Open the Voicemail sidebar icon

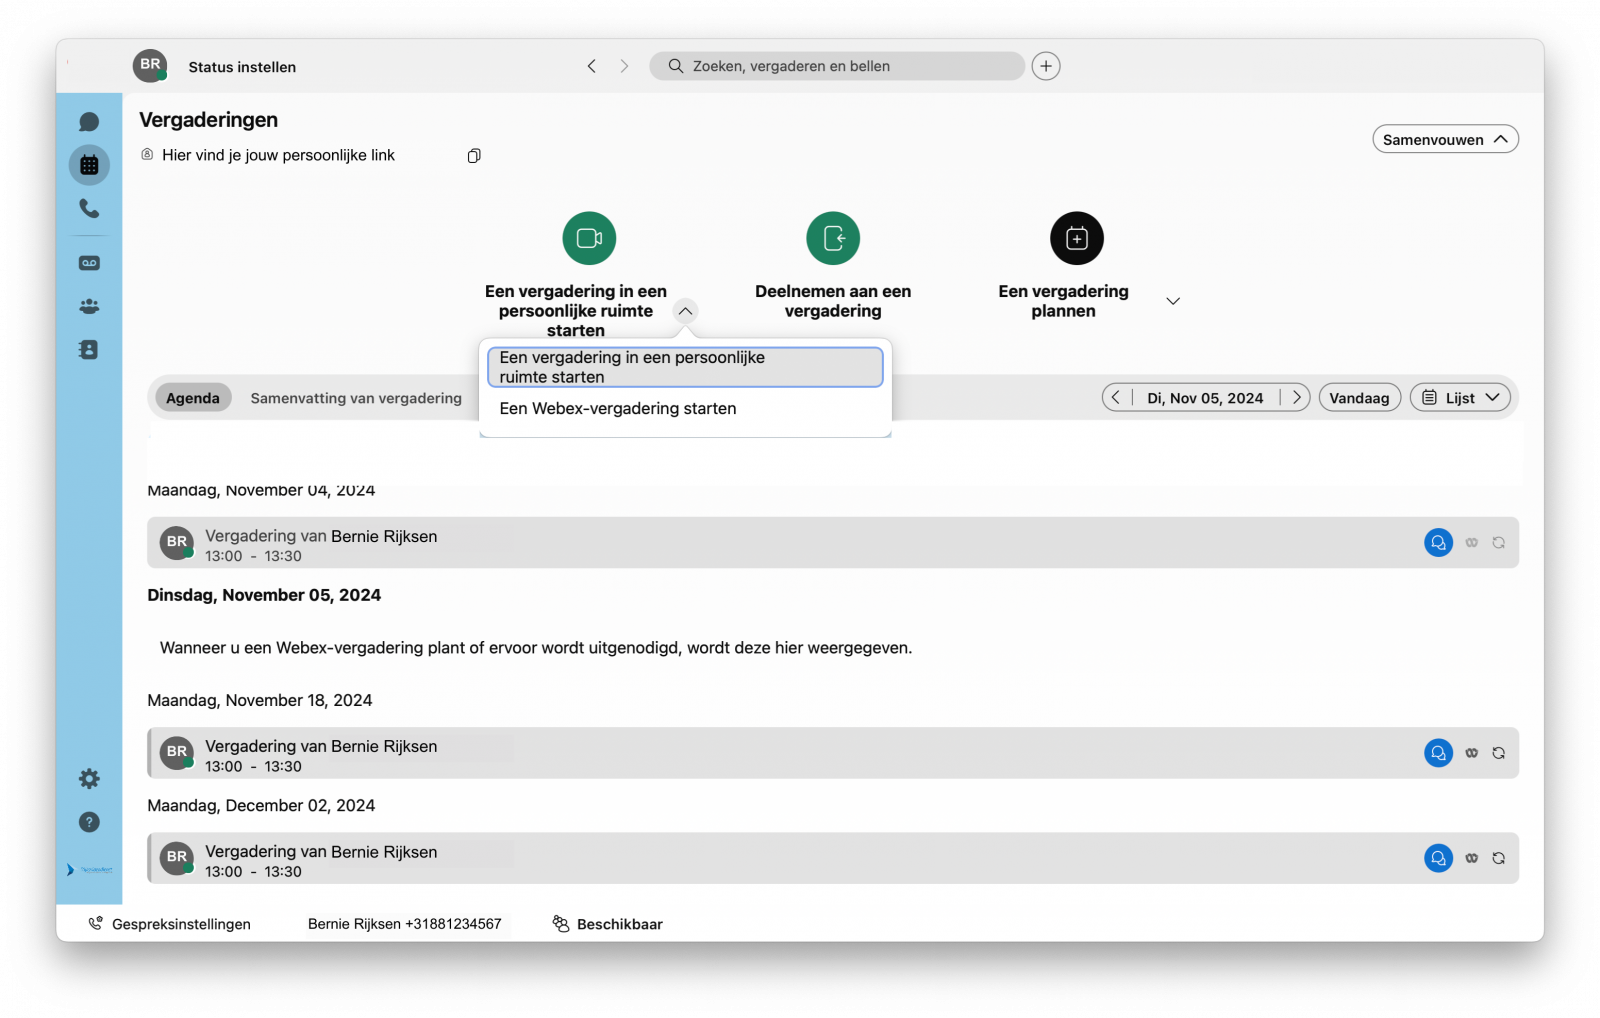click(x=89, y=263)
